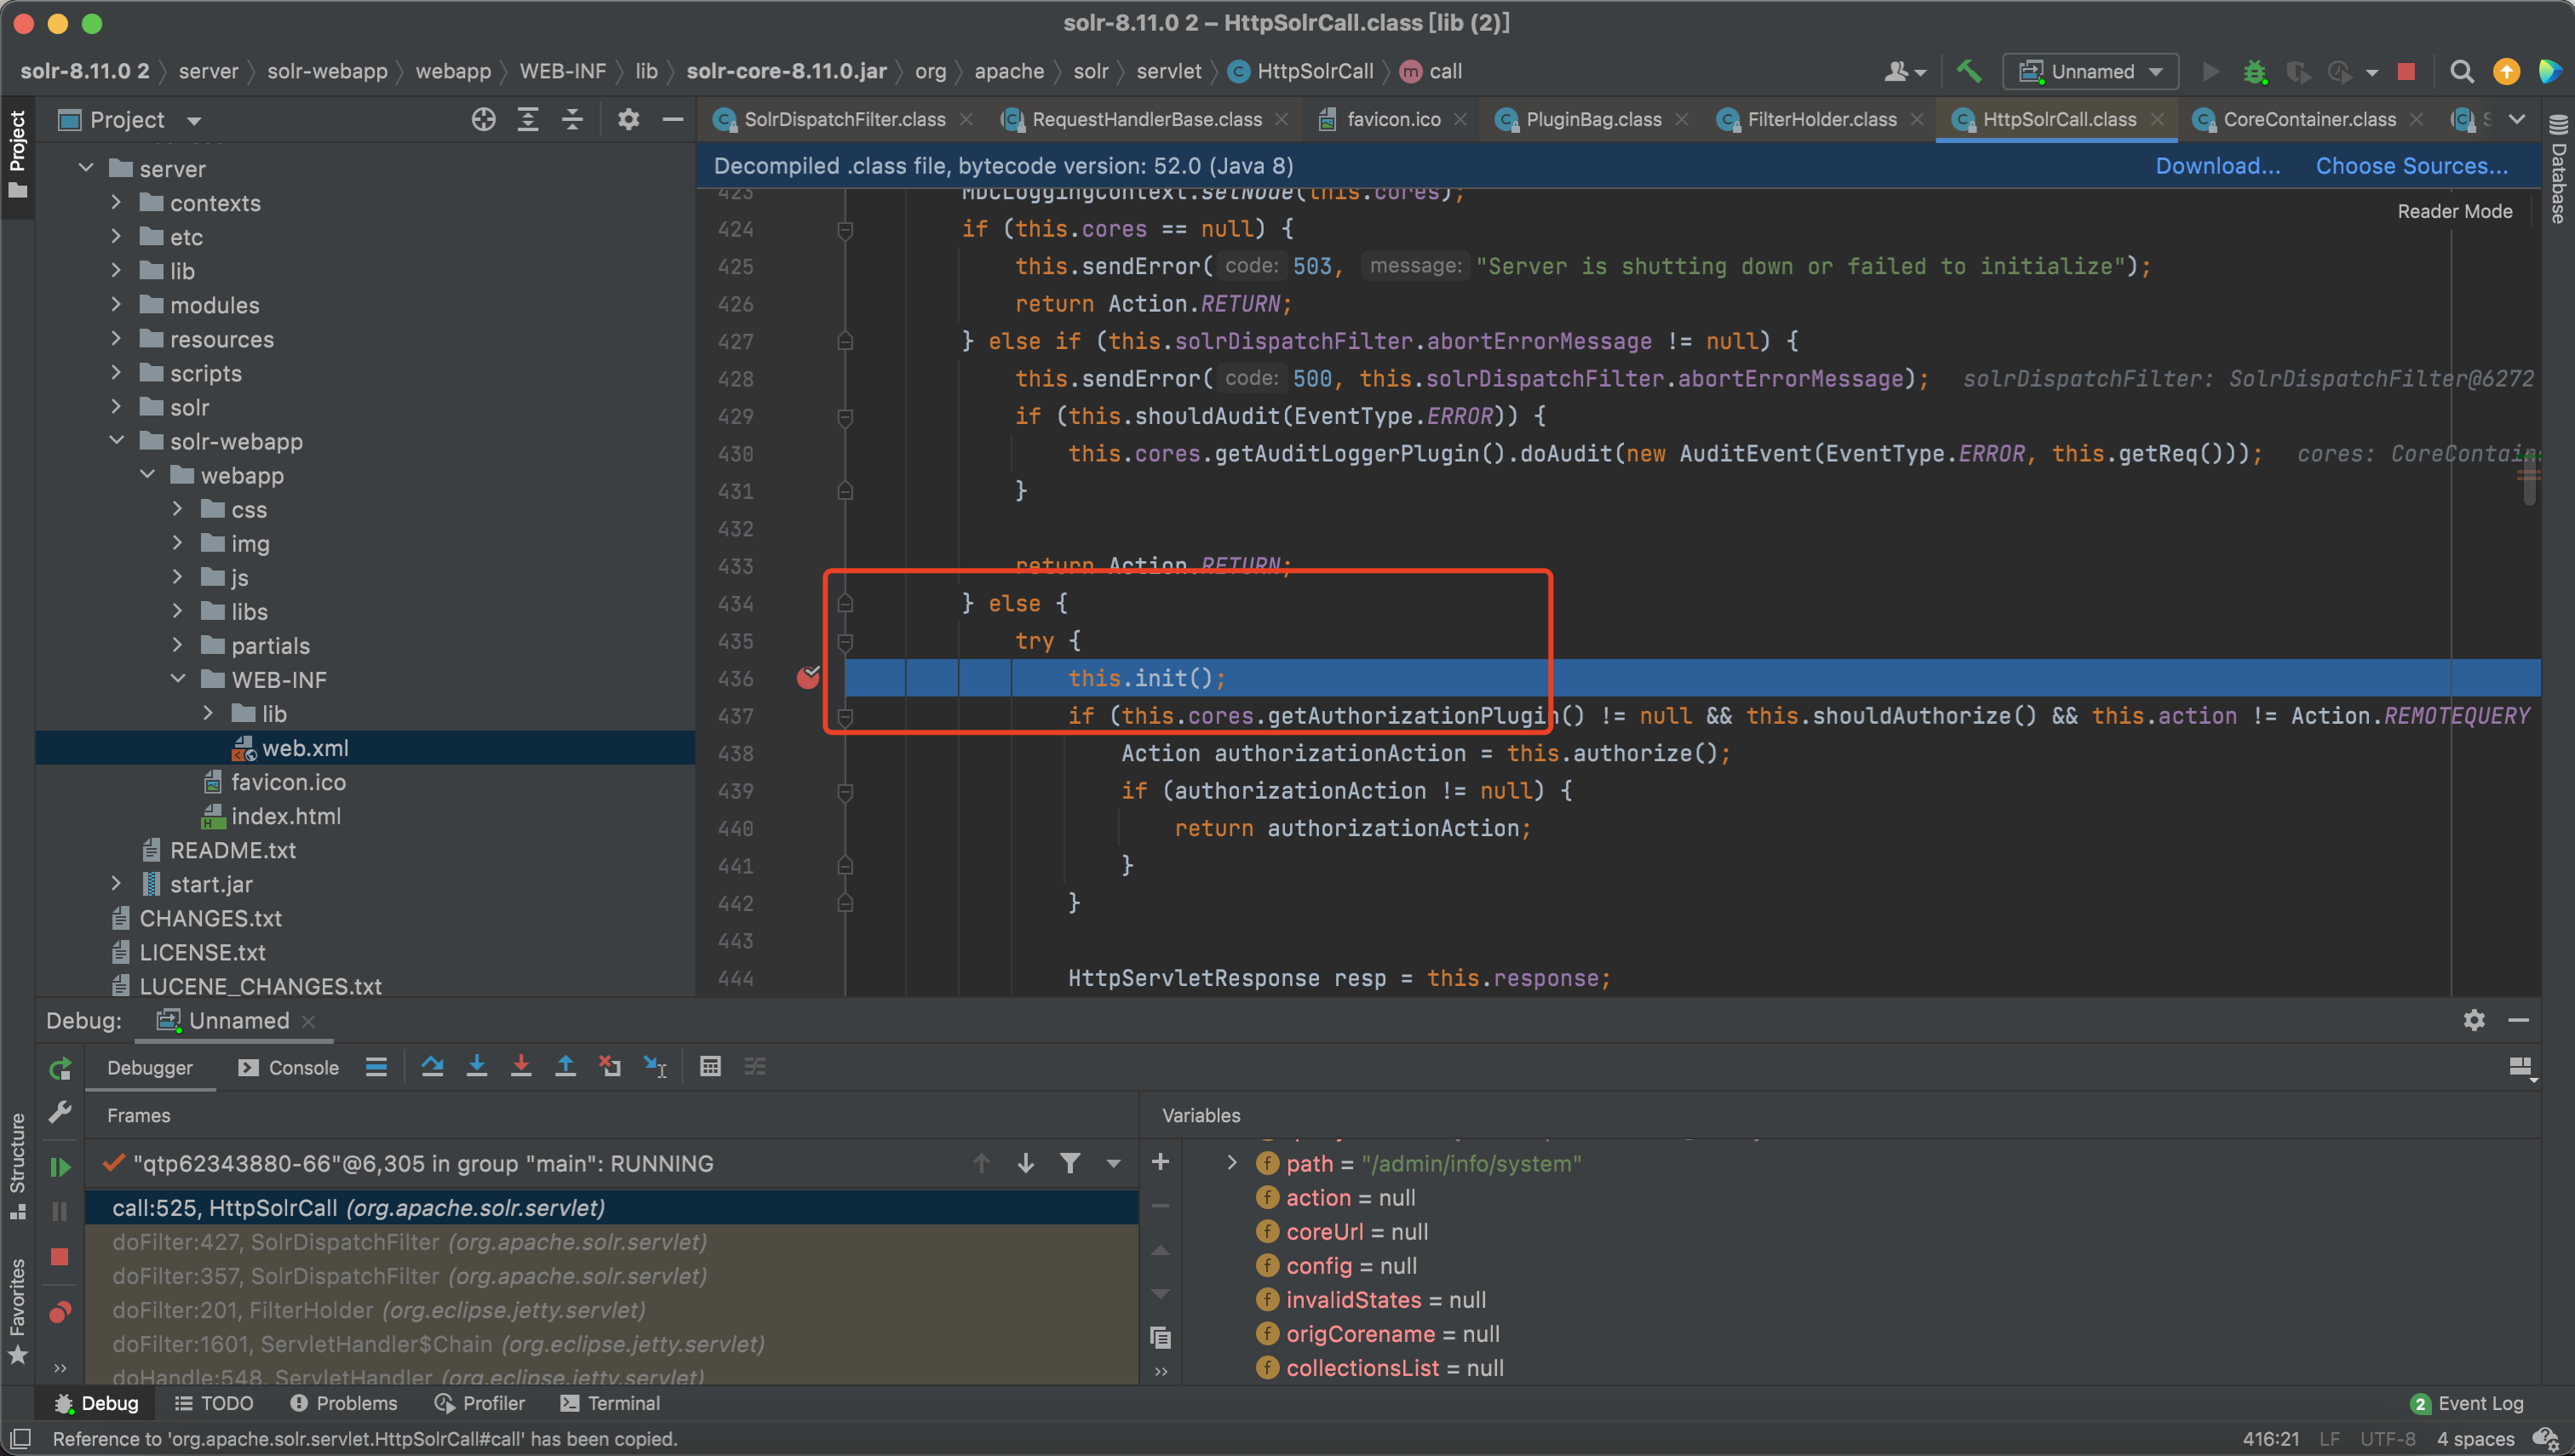Click the Search Everywhere magnifier icon
Screen dimensions: 2575x1456
tap(2462, 72)
